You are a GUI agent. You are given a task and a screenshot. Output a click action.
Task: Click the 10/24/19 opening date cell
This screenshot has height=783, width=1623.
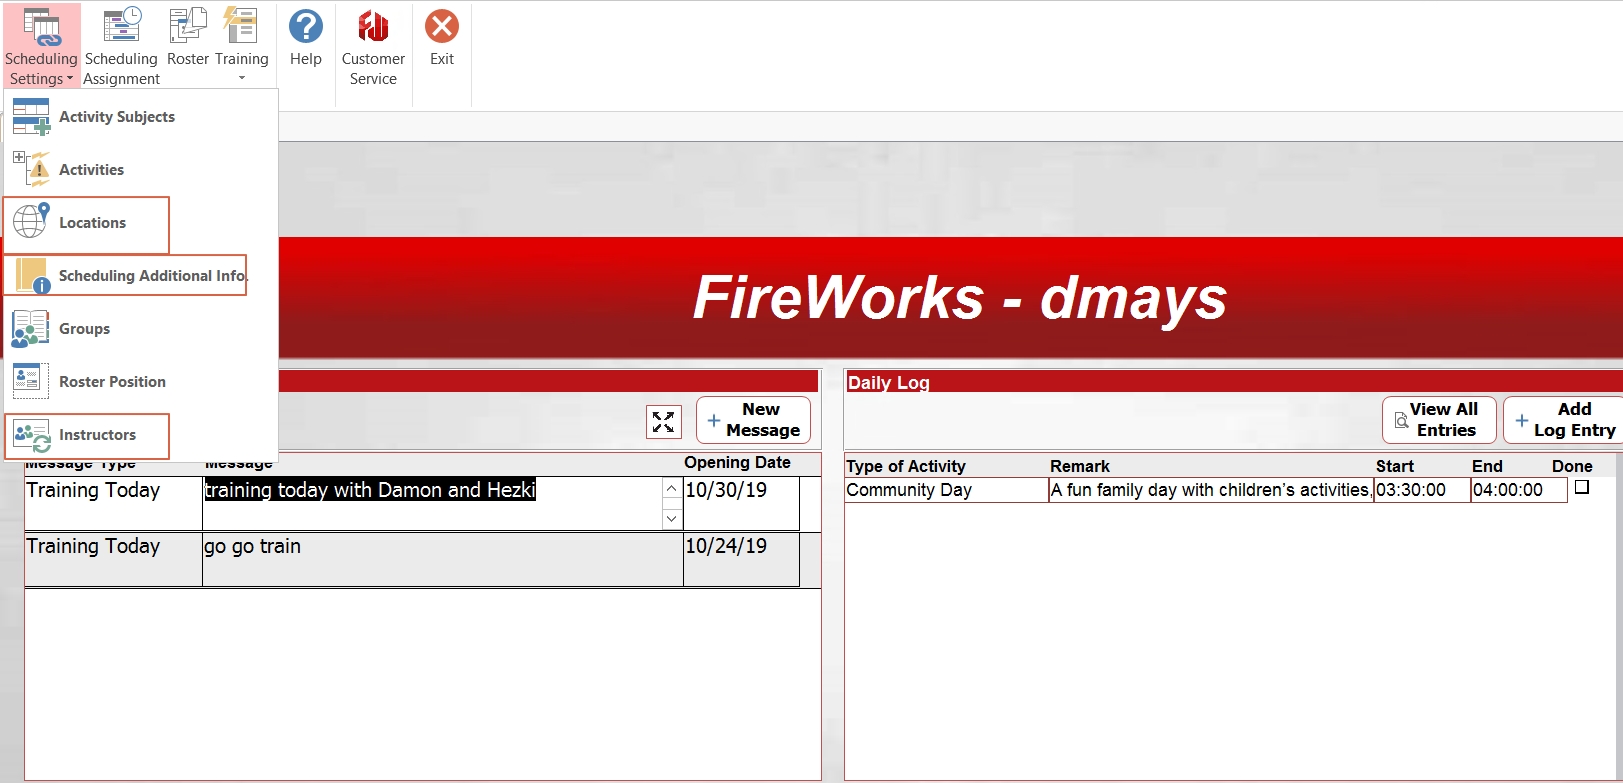click(741, 559)
